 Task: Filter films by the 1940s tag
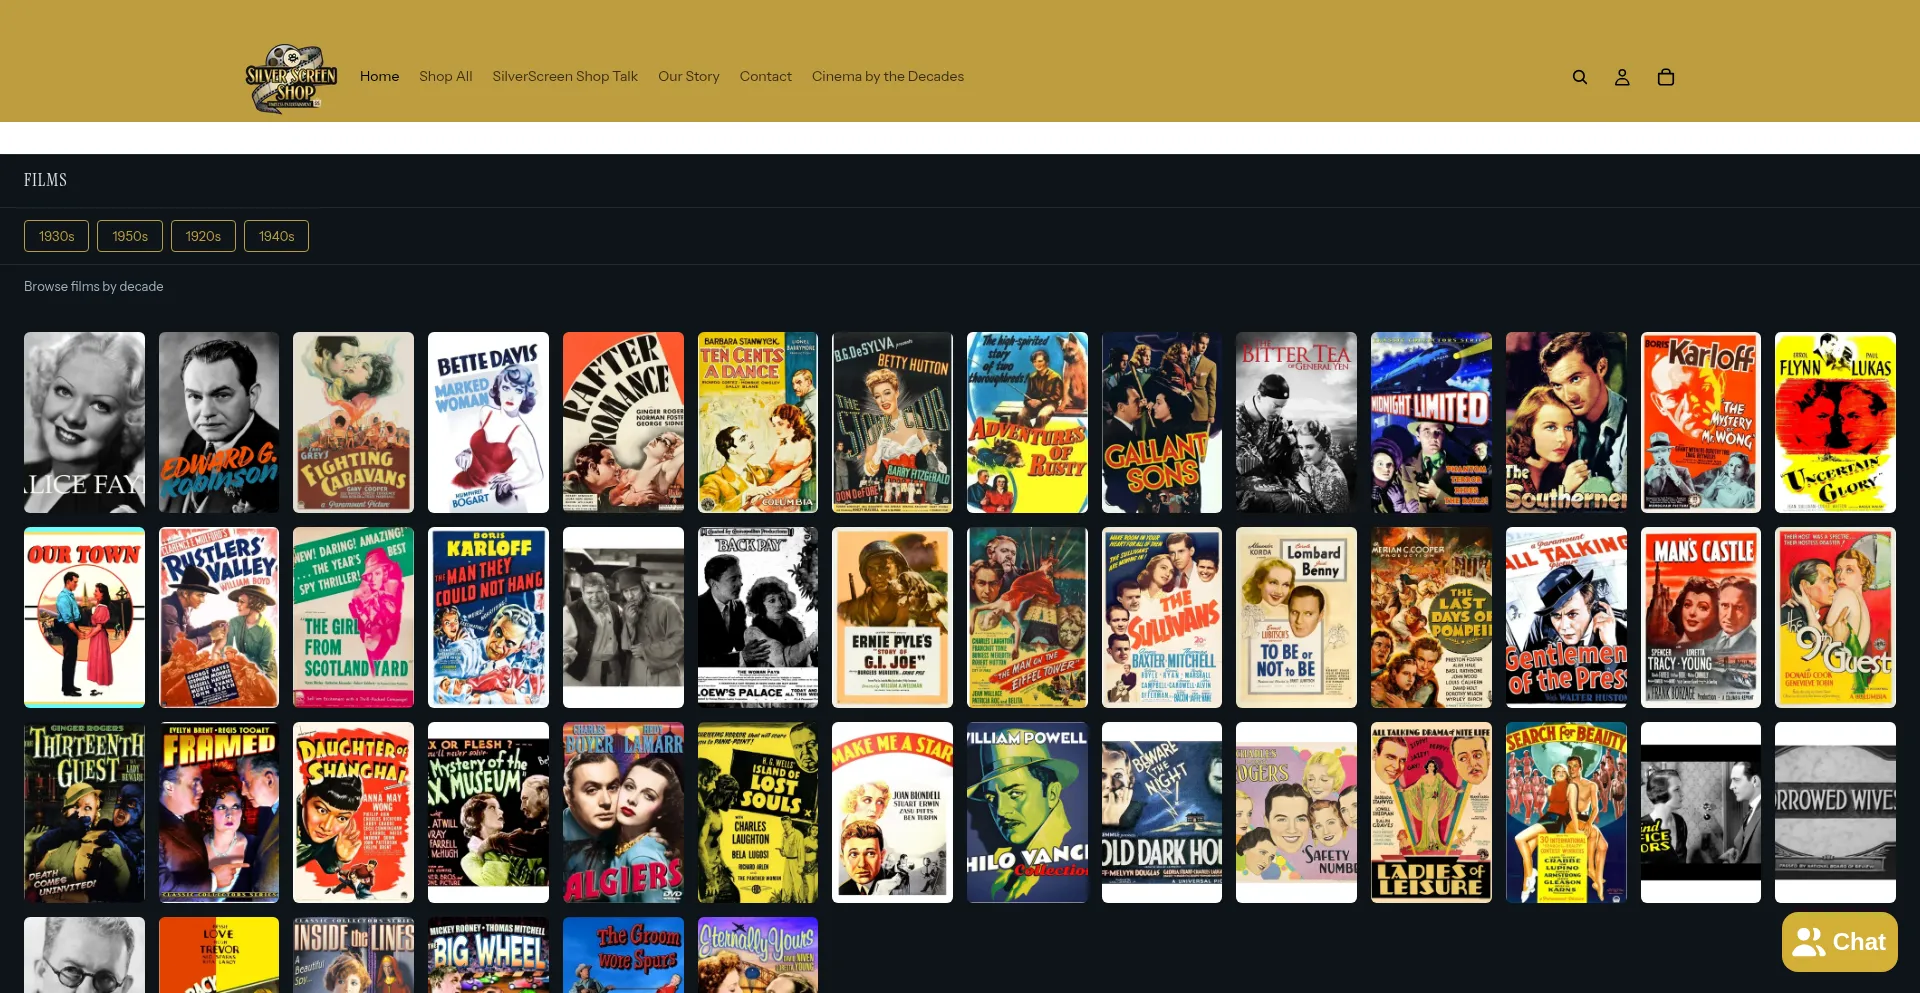tap(277, 236)
